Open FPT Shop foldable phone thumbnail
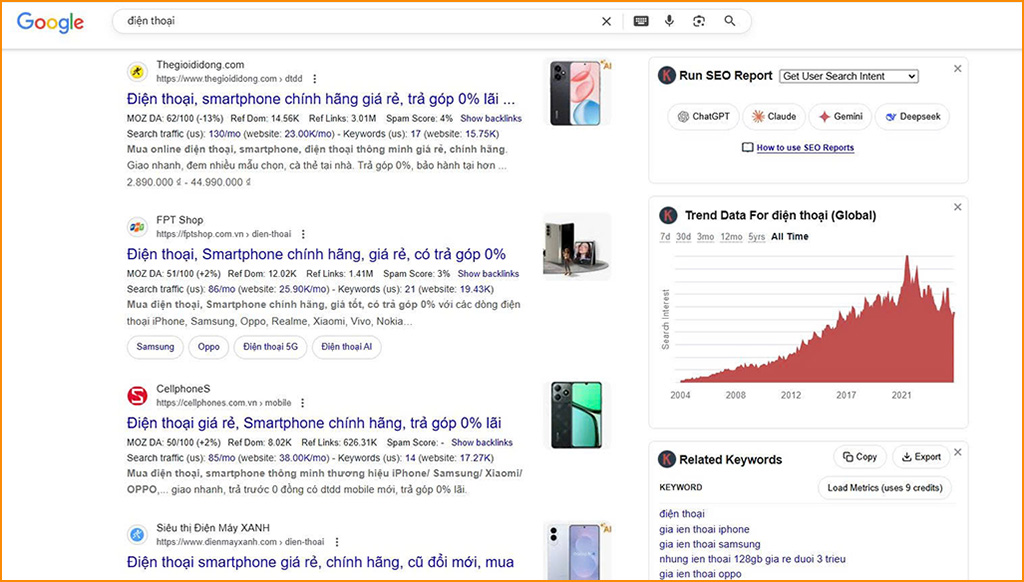Viewport: 1024px width, 582px height. click(577, 246)
